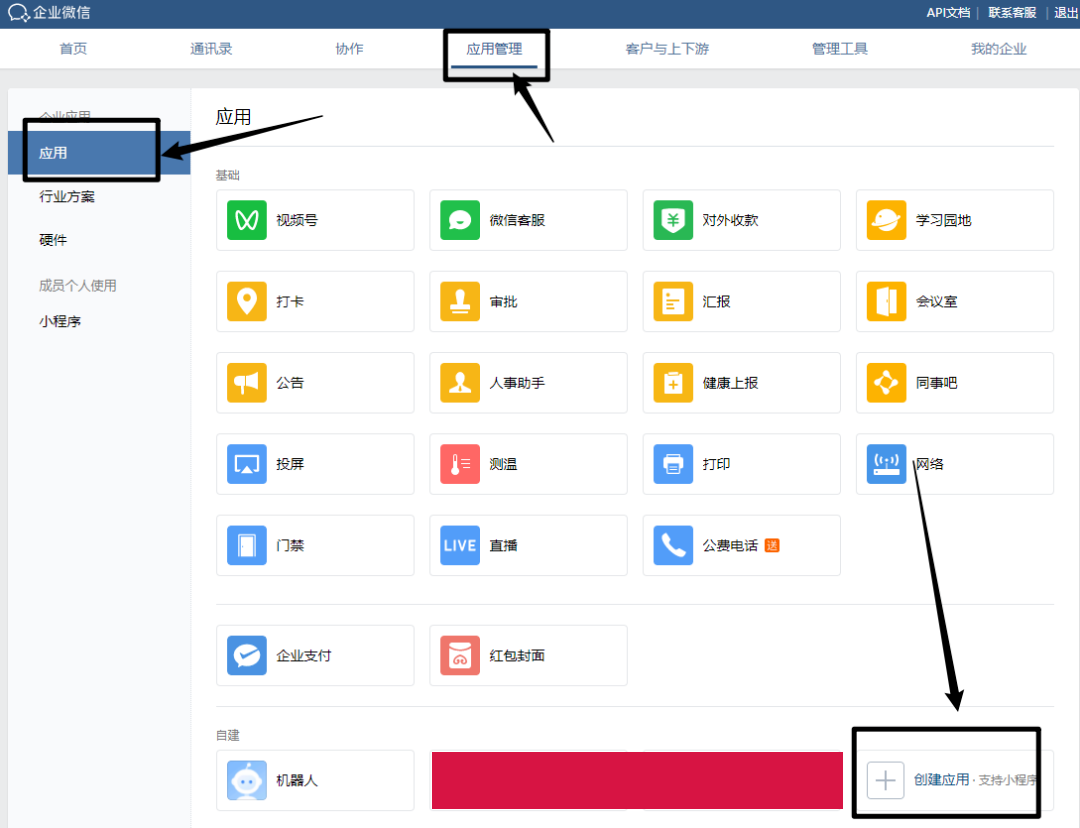This screenshot has height=828, width=1080.
Task: Select the 应用管理 tab
Action: coord(494,49)
